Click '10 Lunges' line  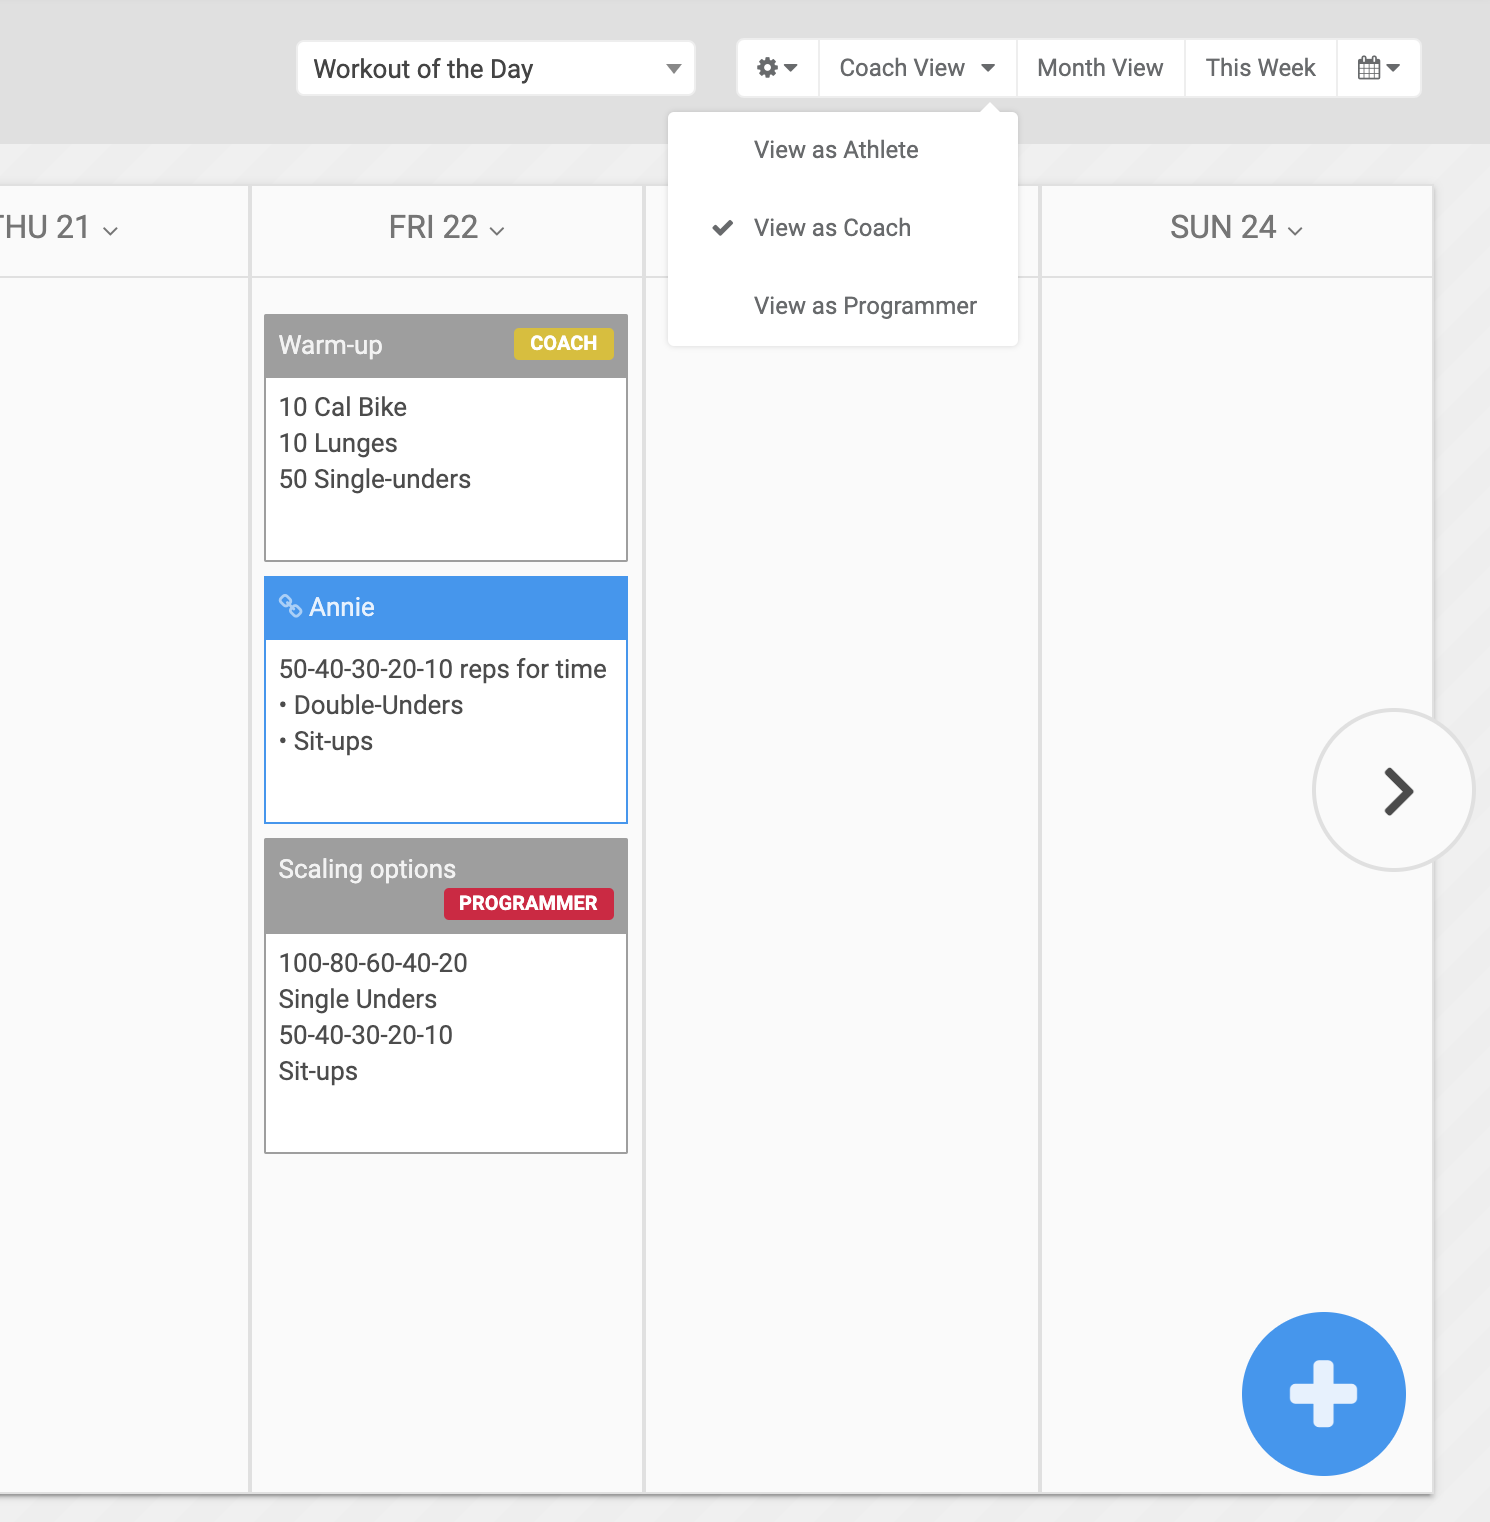338,443
